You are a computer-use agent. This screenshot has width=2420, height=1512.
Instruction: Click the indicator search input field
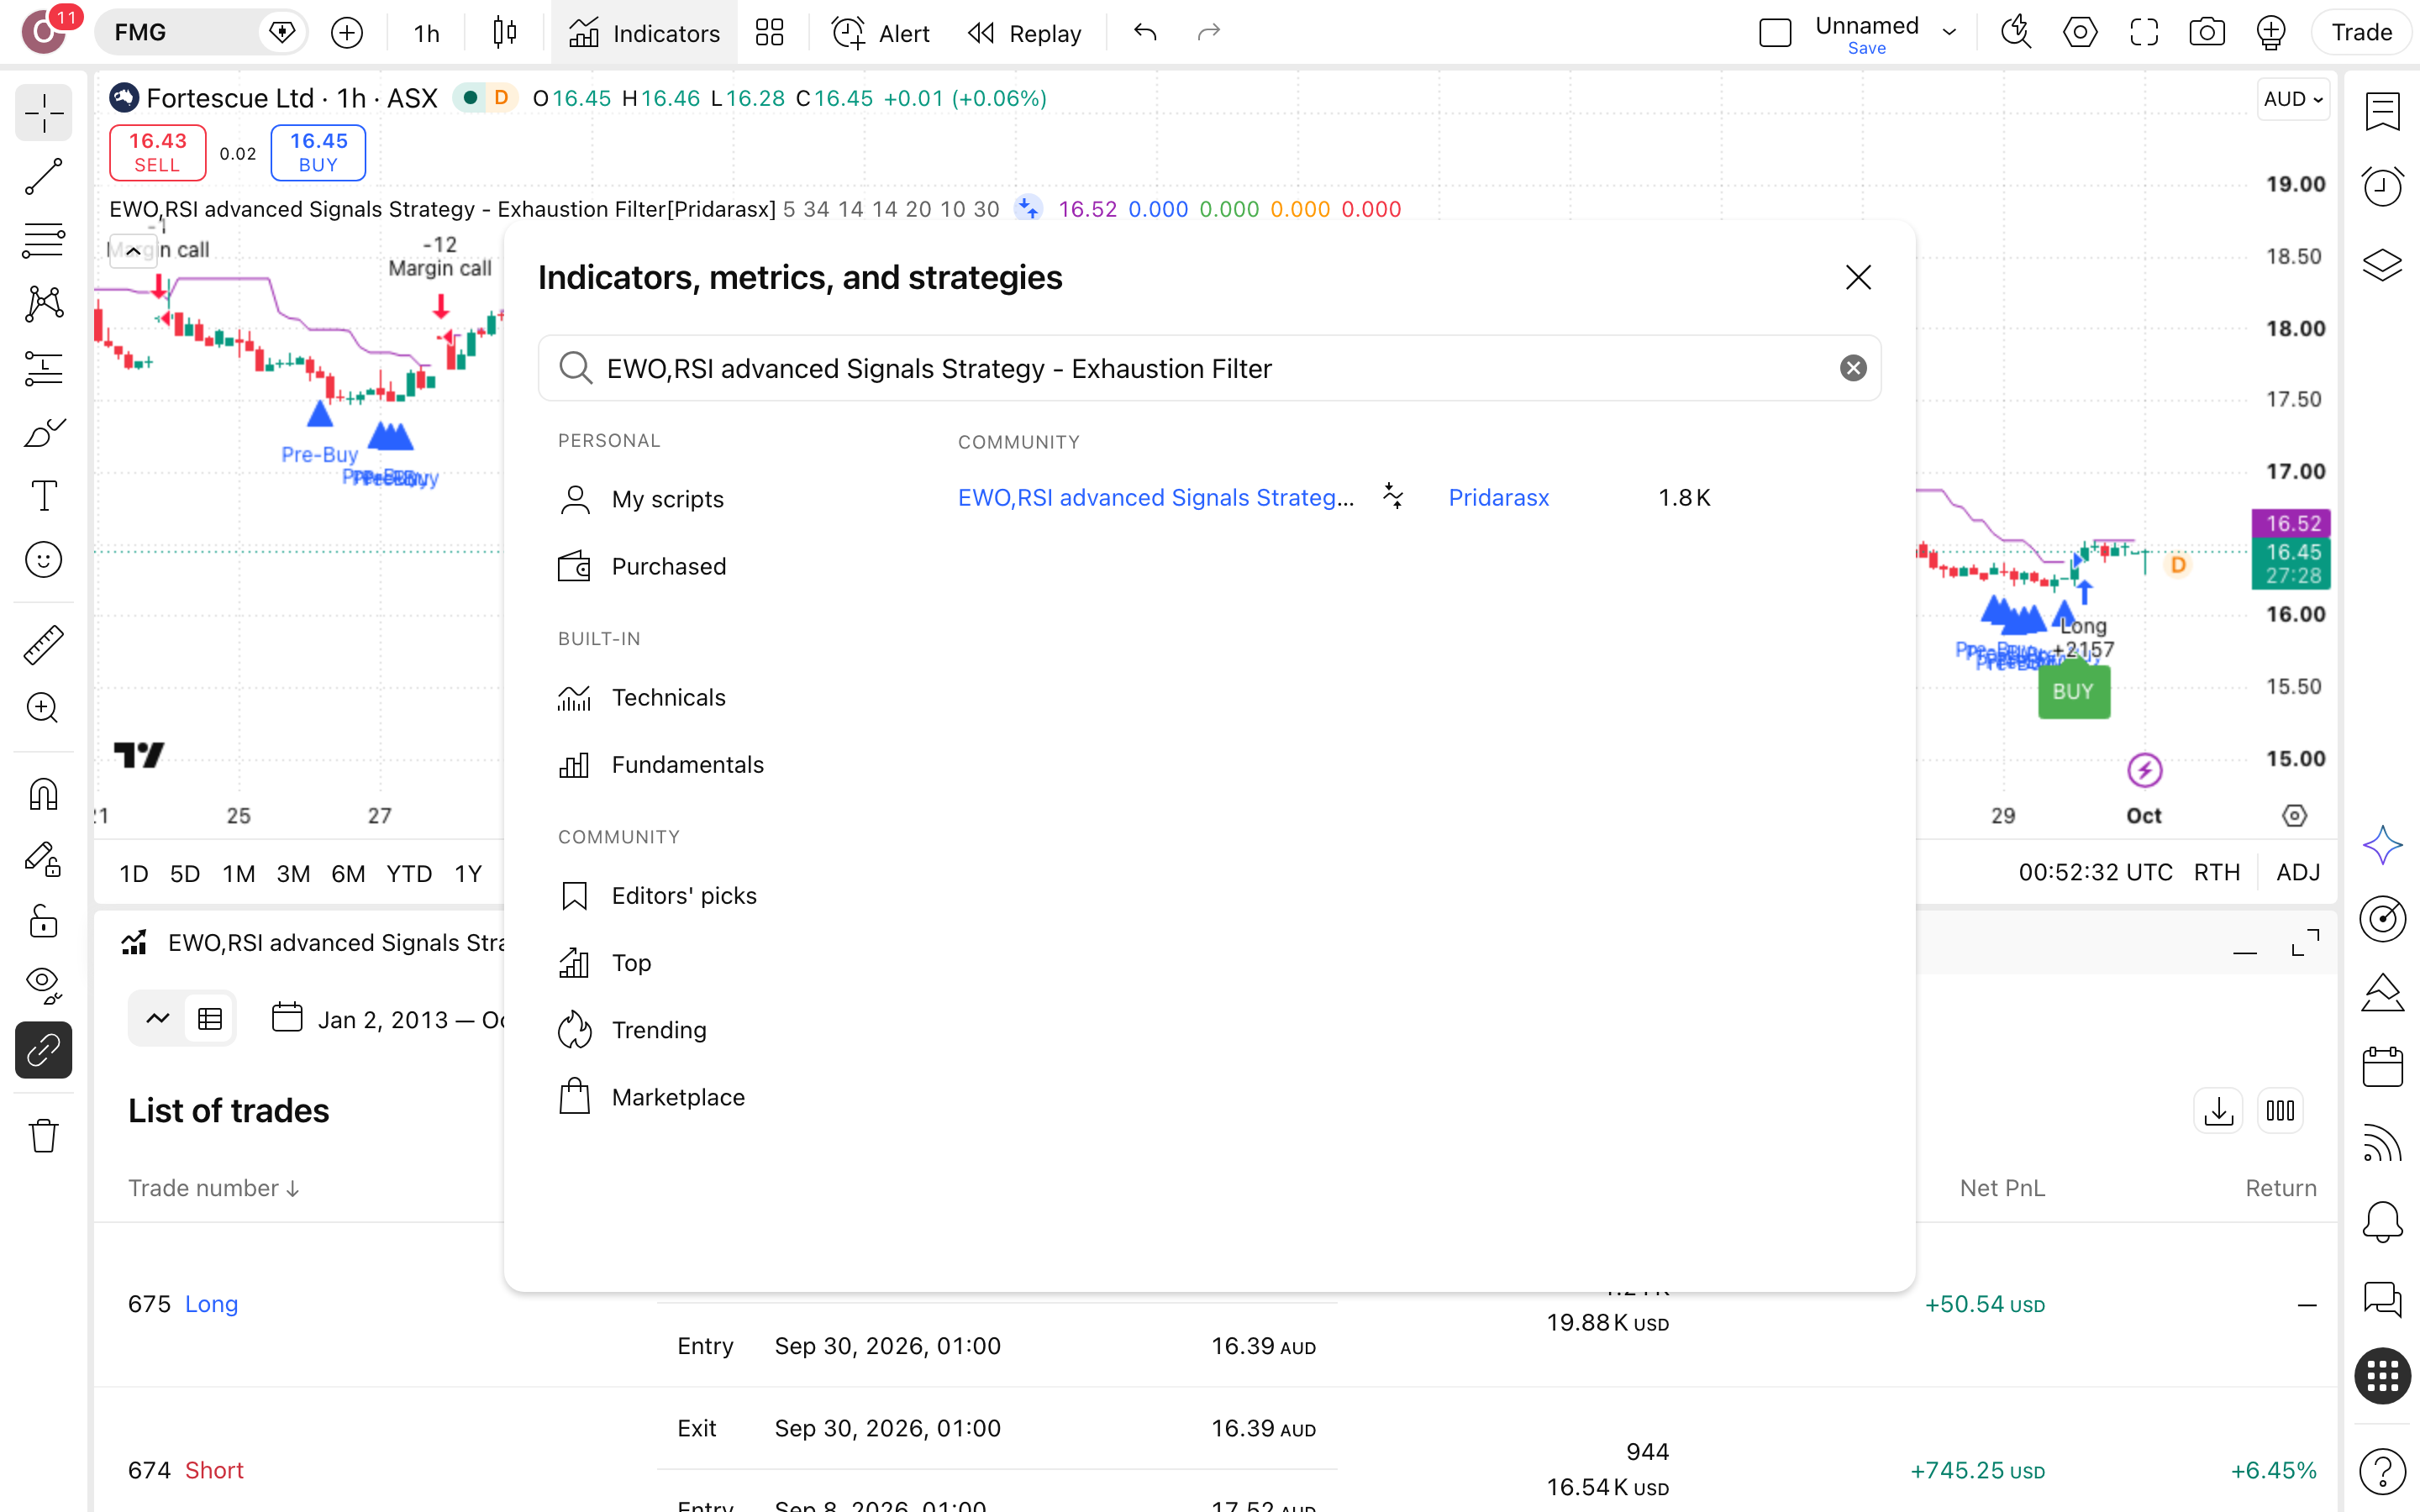1209,368
